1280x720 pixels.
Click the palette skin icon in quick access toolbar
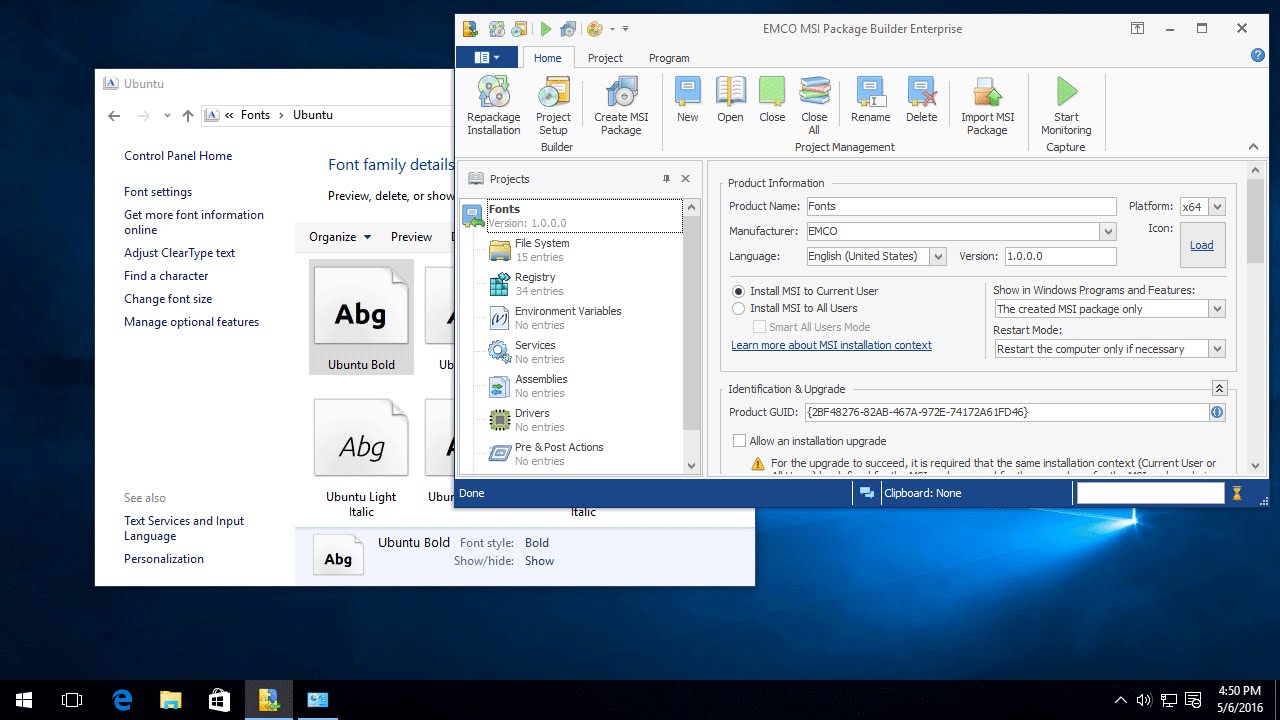(x=594, y=29)
